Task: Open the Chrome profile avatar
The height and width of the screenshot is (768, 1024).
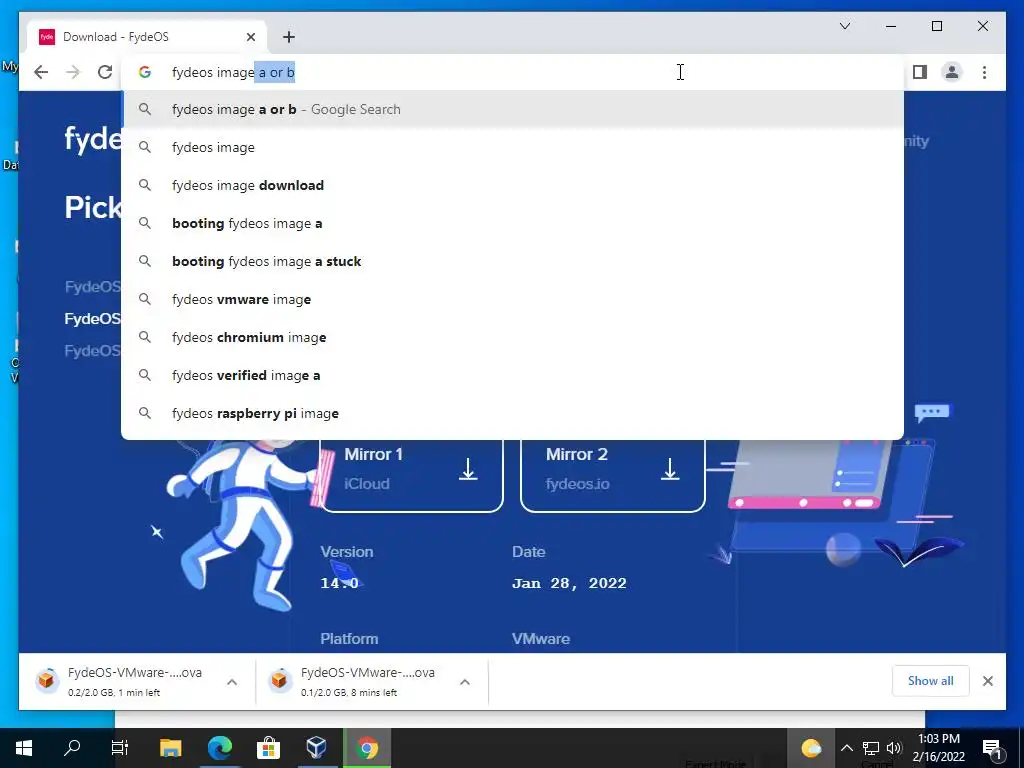Action: coord(952,72)
